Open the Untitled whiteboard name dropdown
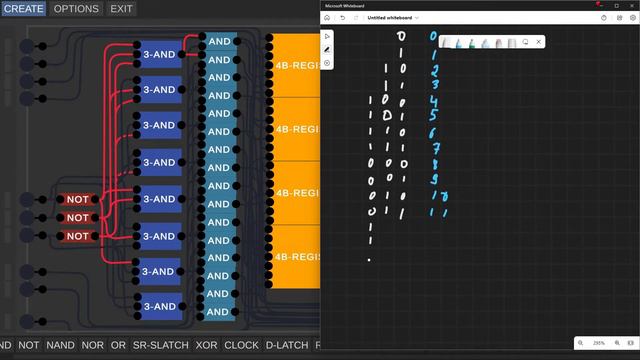Viewport: 640px width, 360px height. tap(417, 18)
